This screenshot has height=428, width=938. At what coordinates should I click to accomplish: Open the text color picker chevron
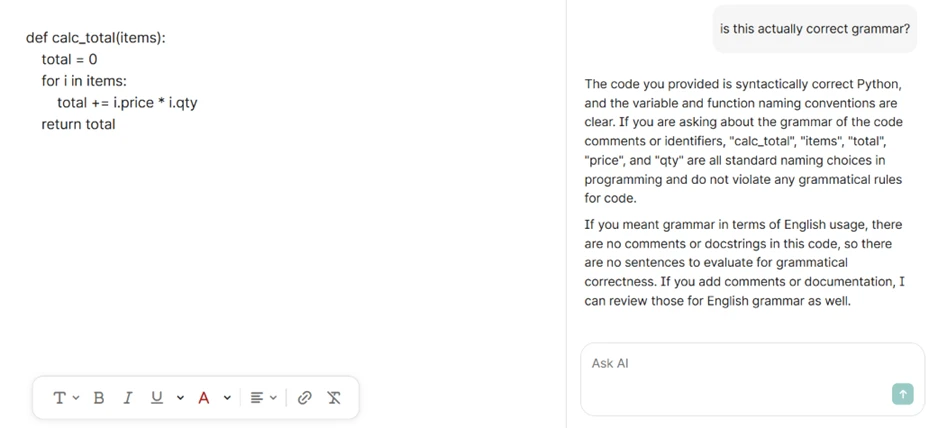227,397
